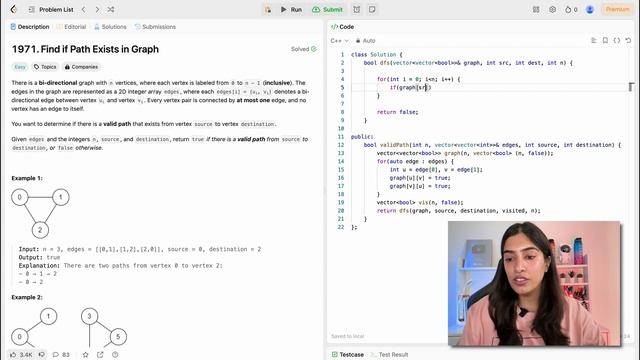Click the 'return false;' code line

[x=398, y=112]
